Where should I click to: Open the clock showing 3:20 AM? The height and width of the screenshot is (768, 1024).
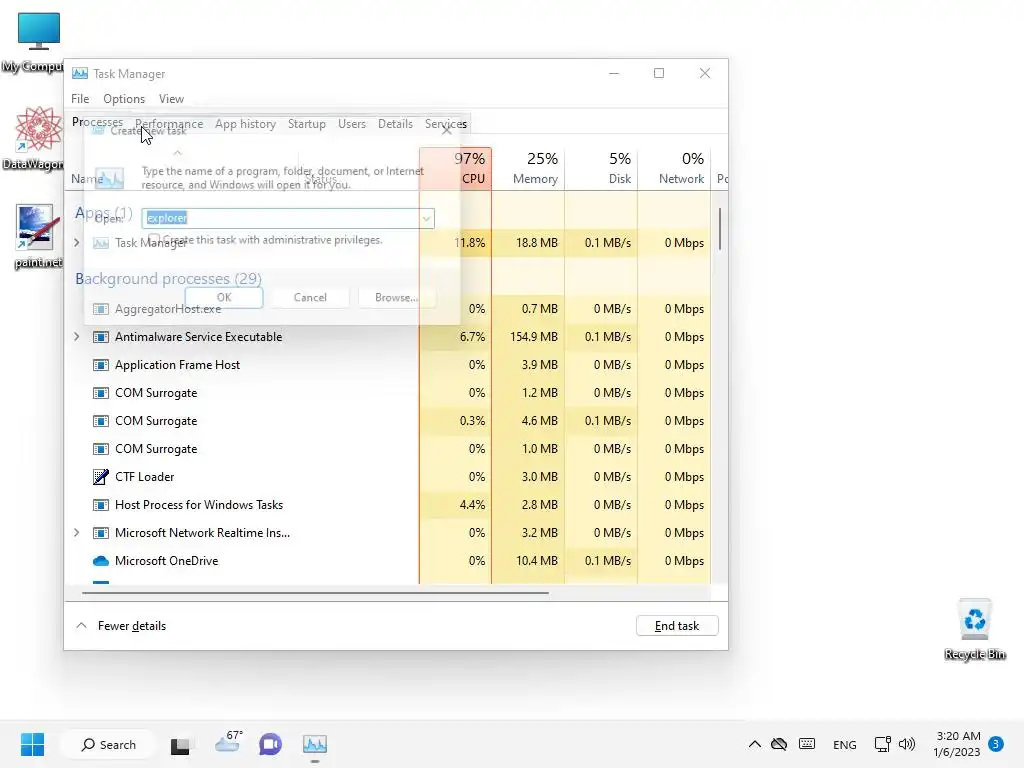[958, 744]
